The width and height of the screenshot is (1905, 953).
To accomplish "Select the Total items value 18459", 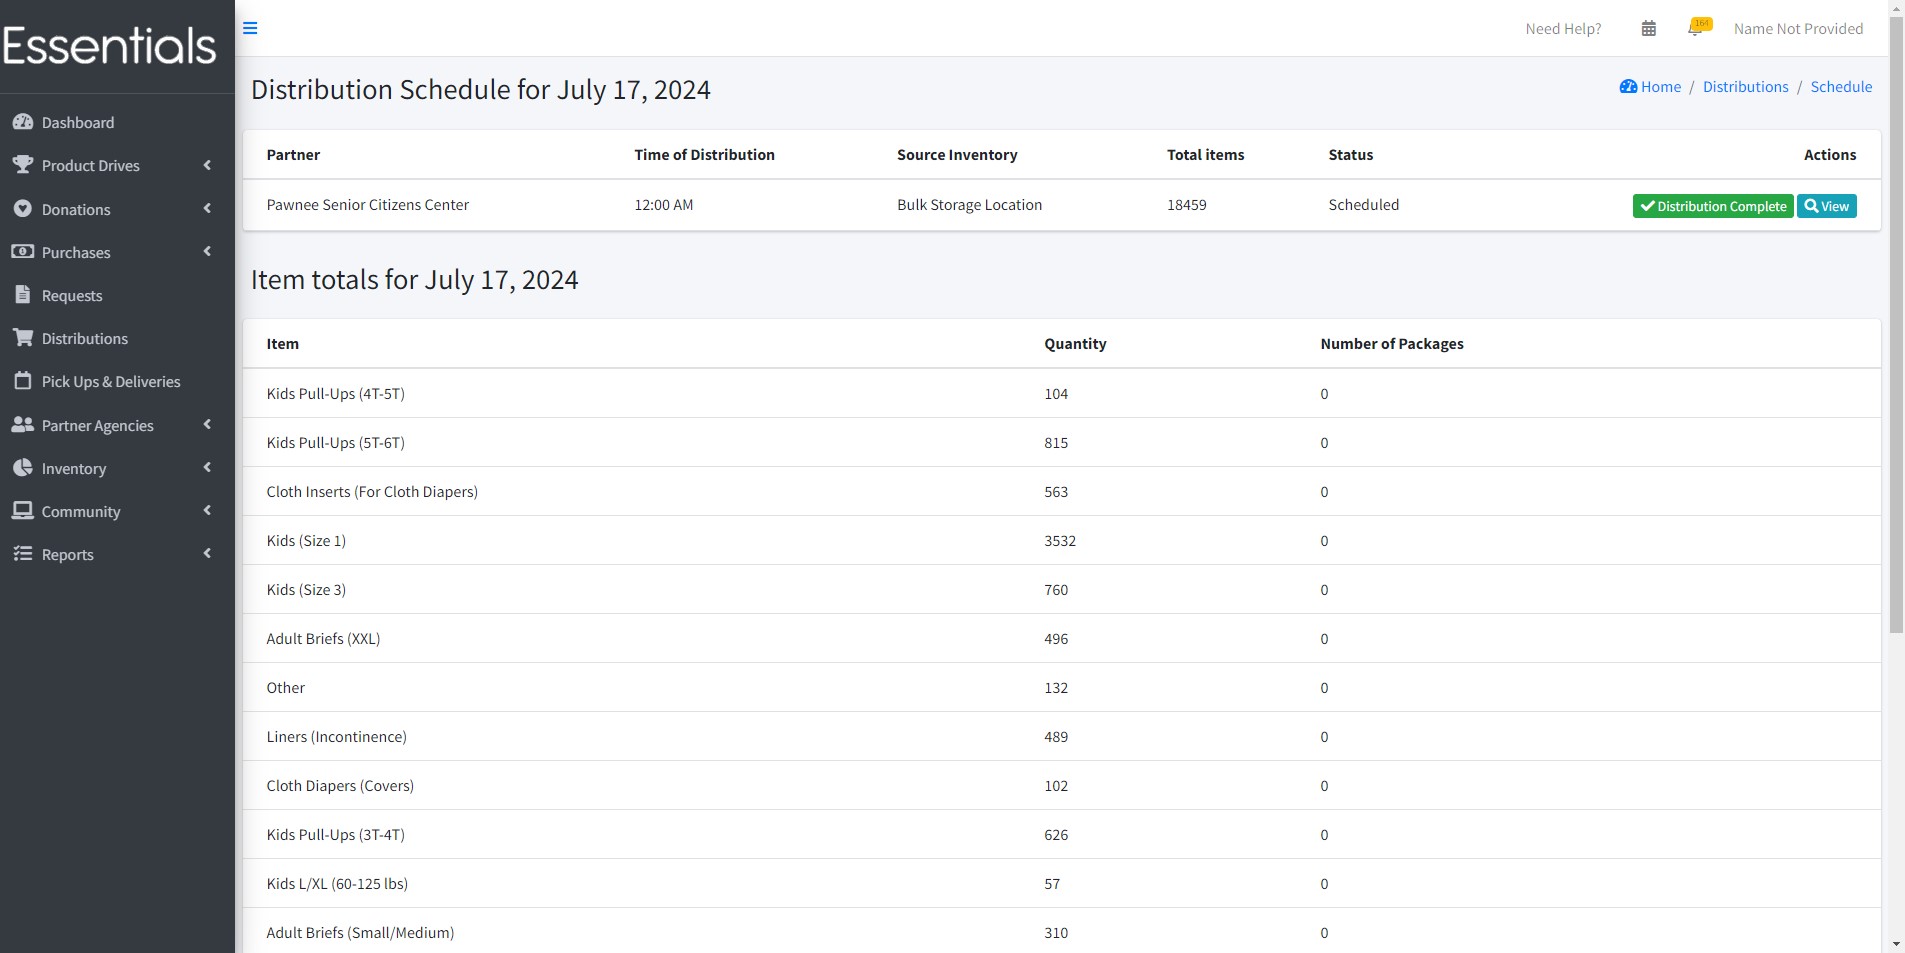I will (1186, 205).
